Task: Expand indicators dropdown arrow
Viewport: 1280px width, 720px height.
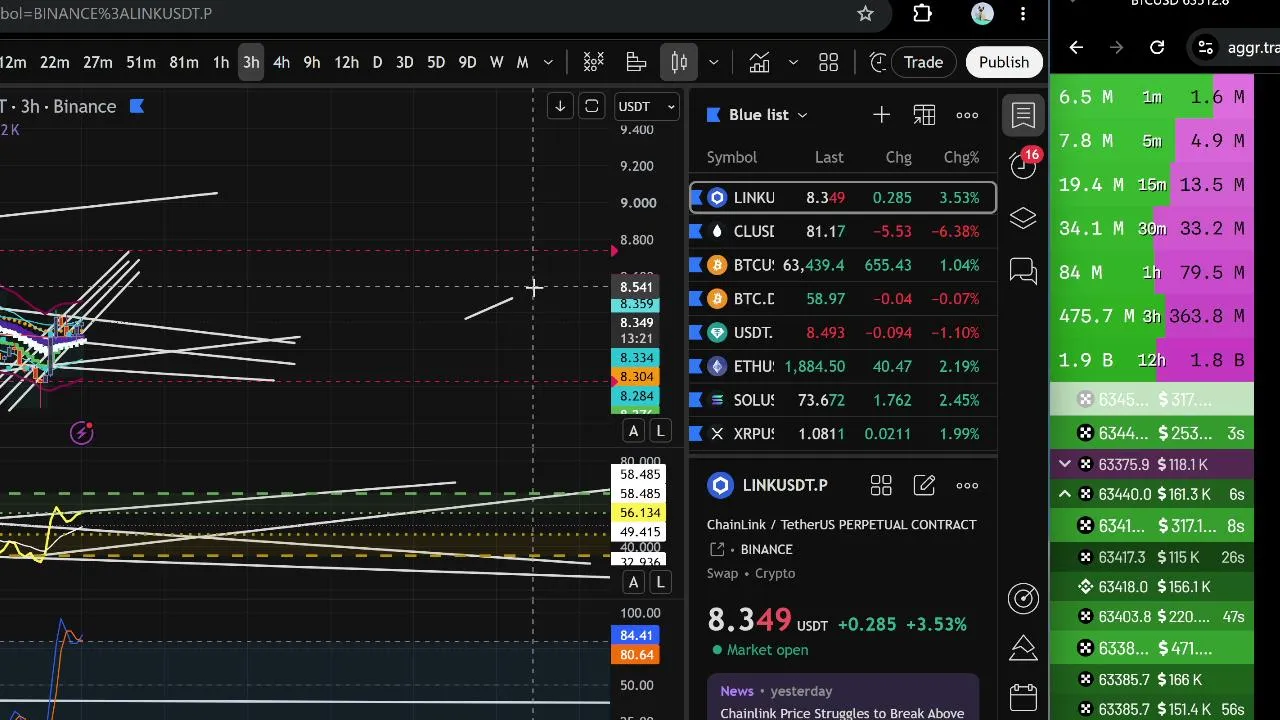Action: pos(793,62)
